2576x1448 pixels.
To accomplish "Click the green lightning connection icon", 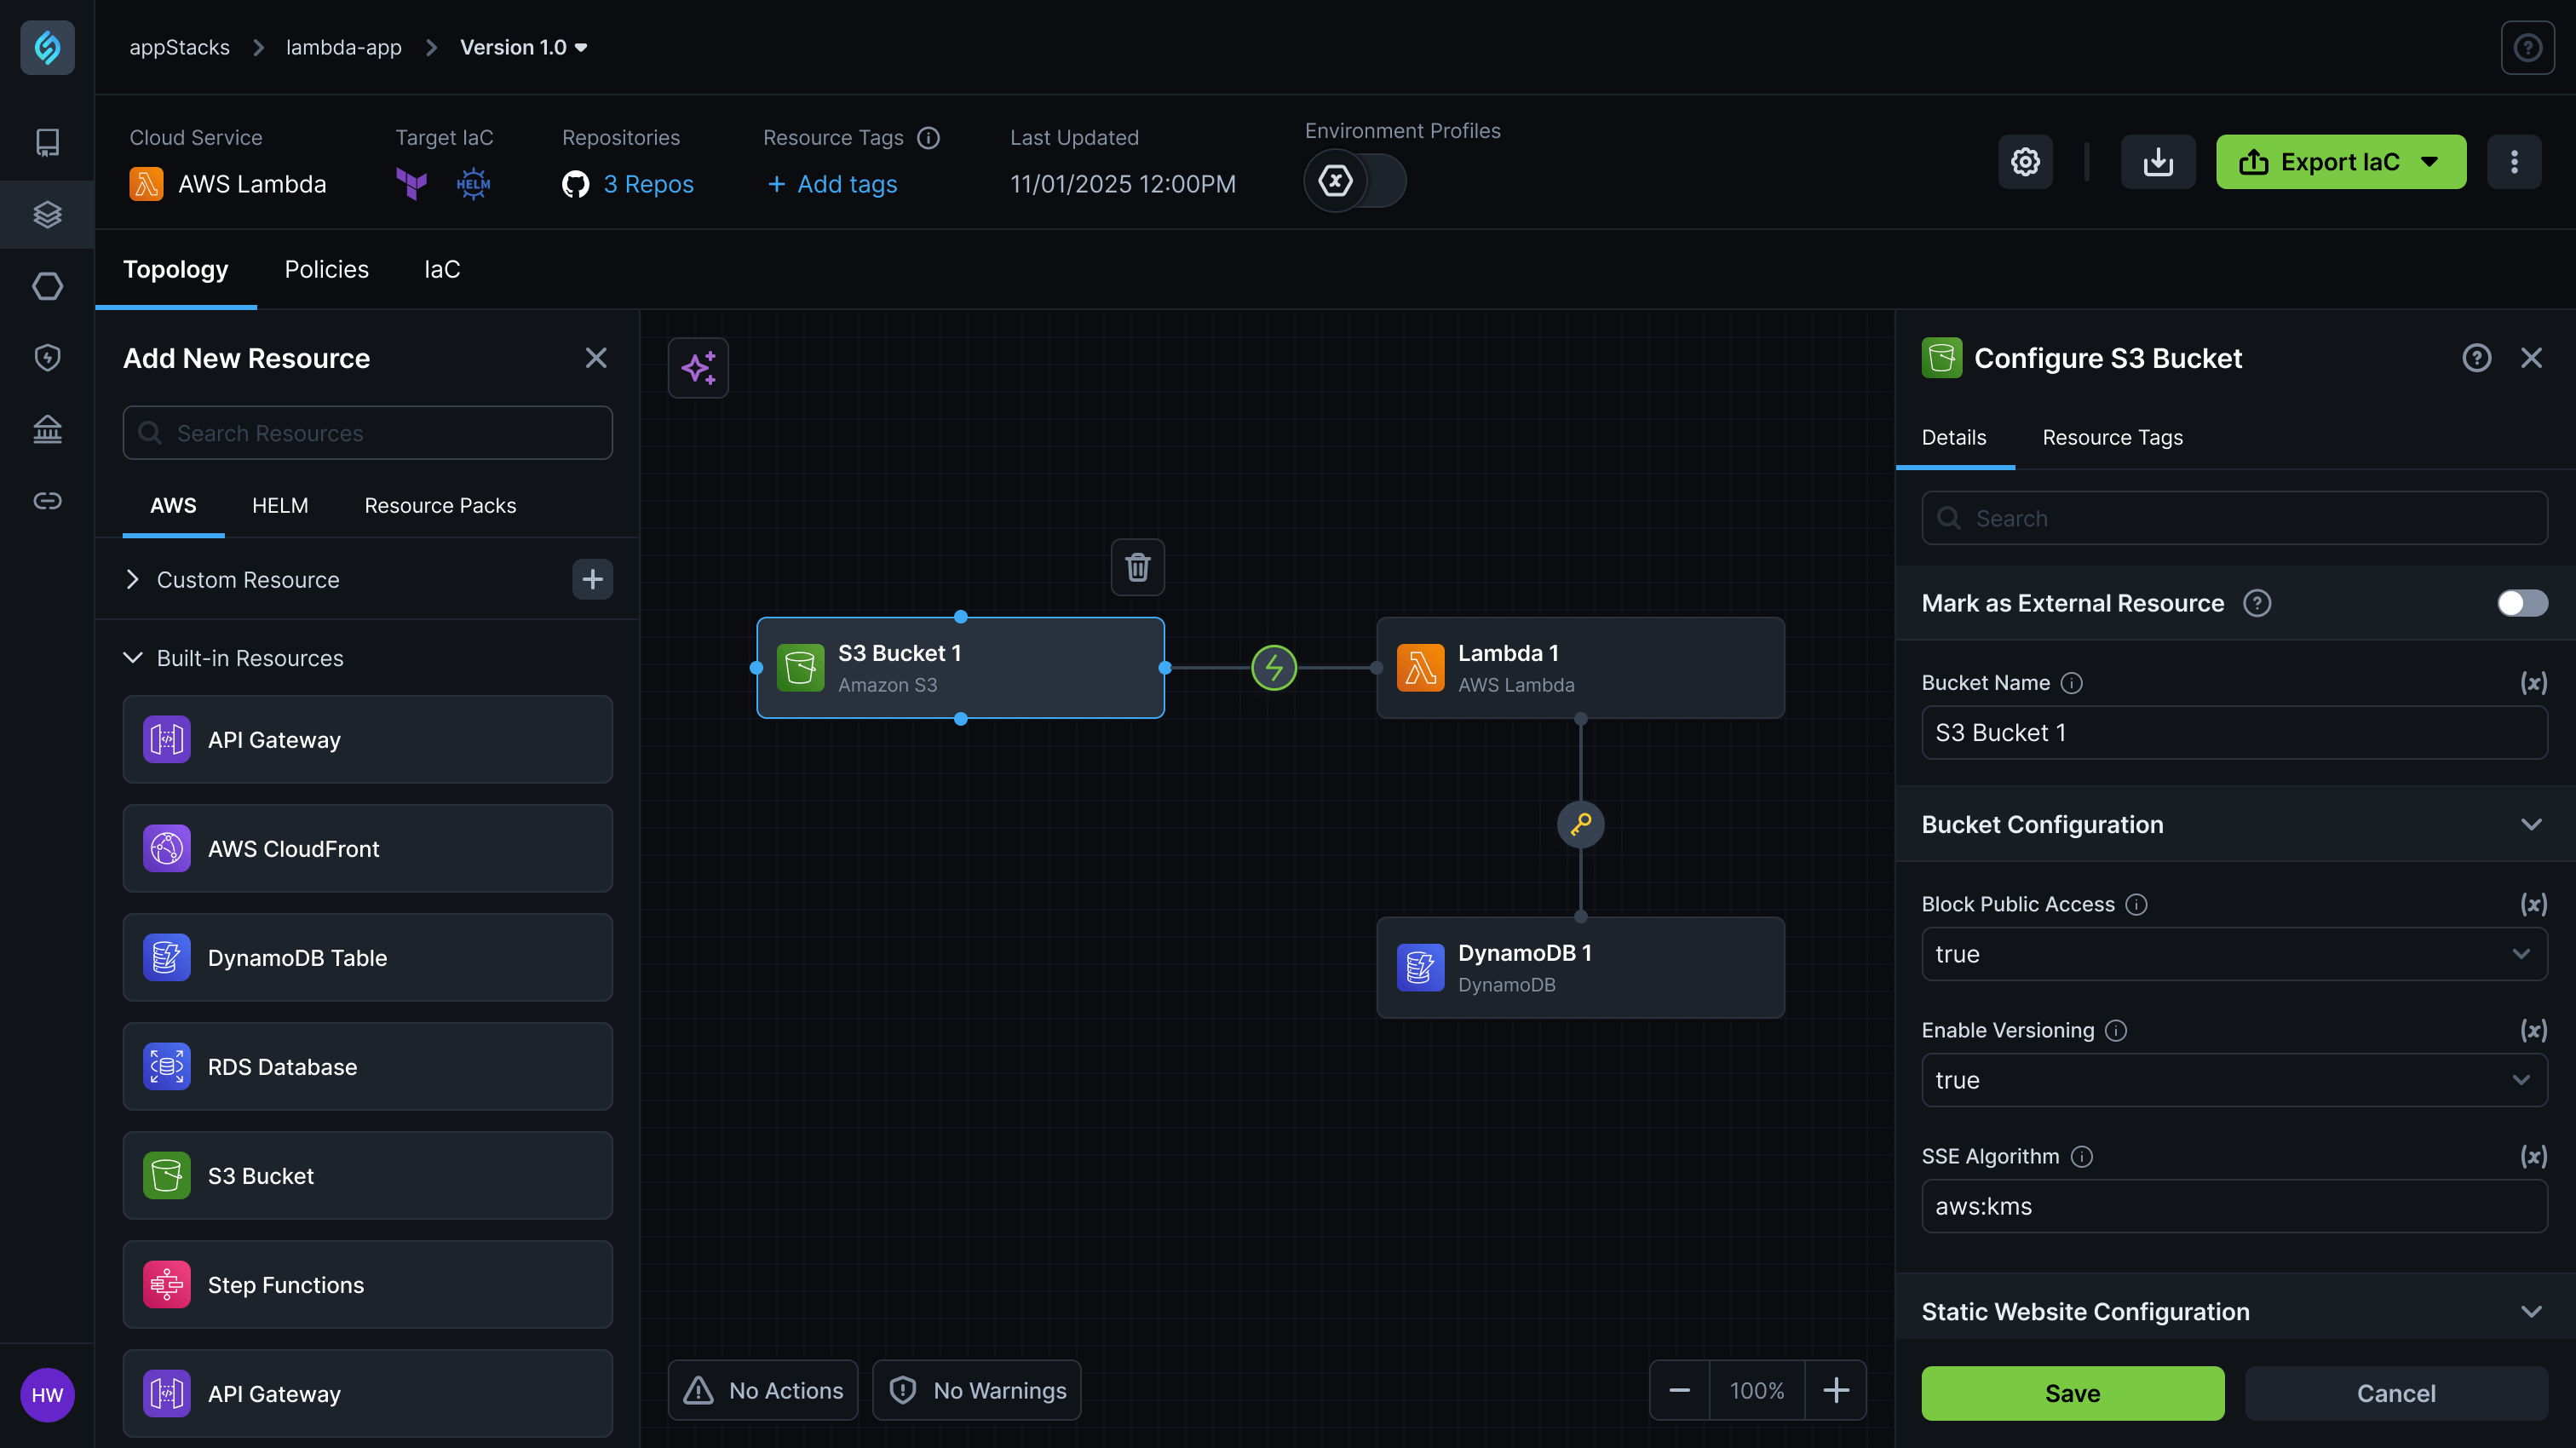I will pyautogui.click(x=1273, y=667).
